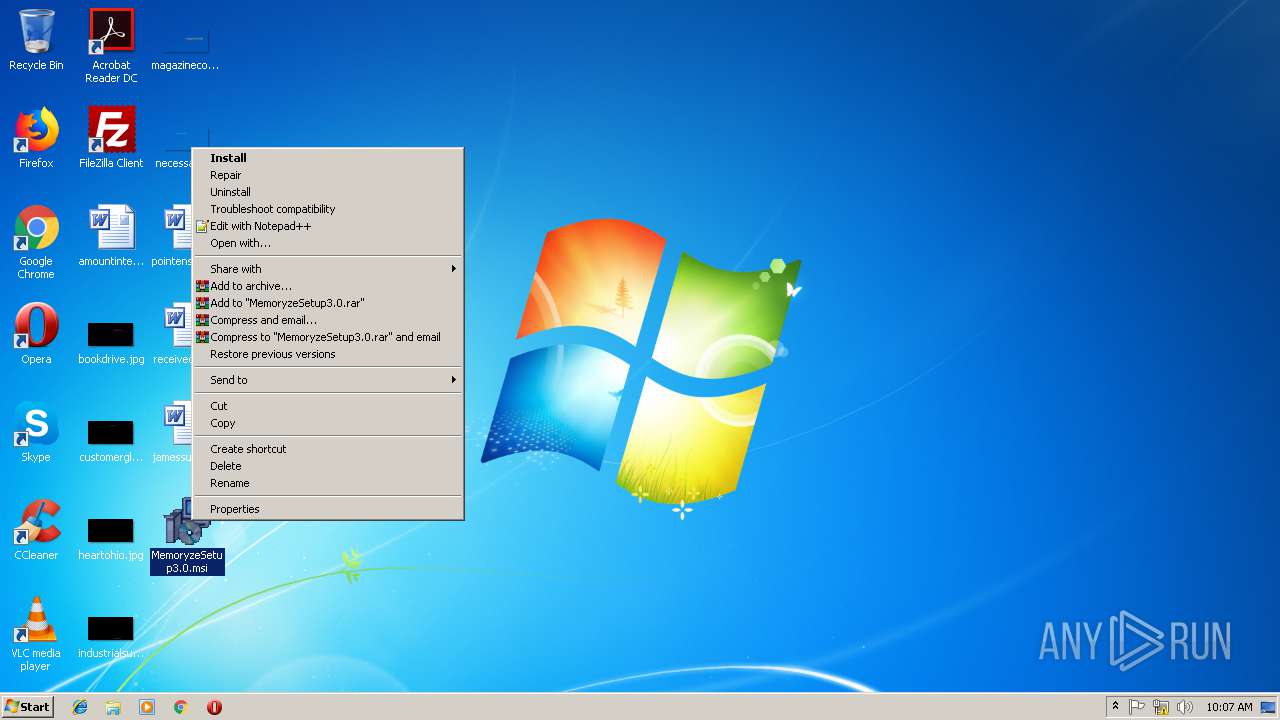Expand the Share with submenu
1280x720 pixels.
[328, 269]
